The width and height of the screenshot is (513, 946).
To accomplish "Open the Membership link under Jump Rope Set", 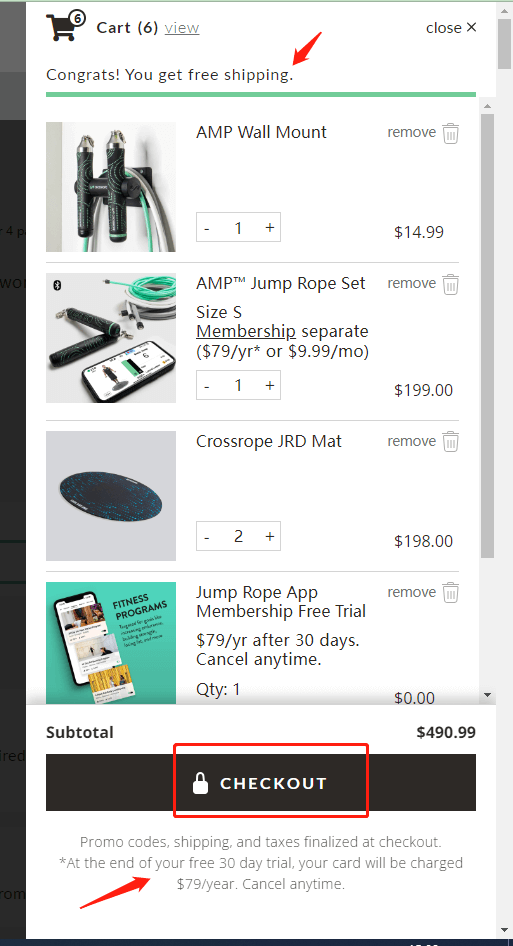I will coord(246,331).
